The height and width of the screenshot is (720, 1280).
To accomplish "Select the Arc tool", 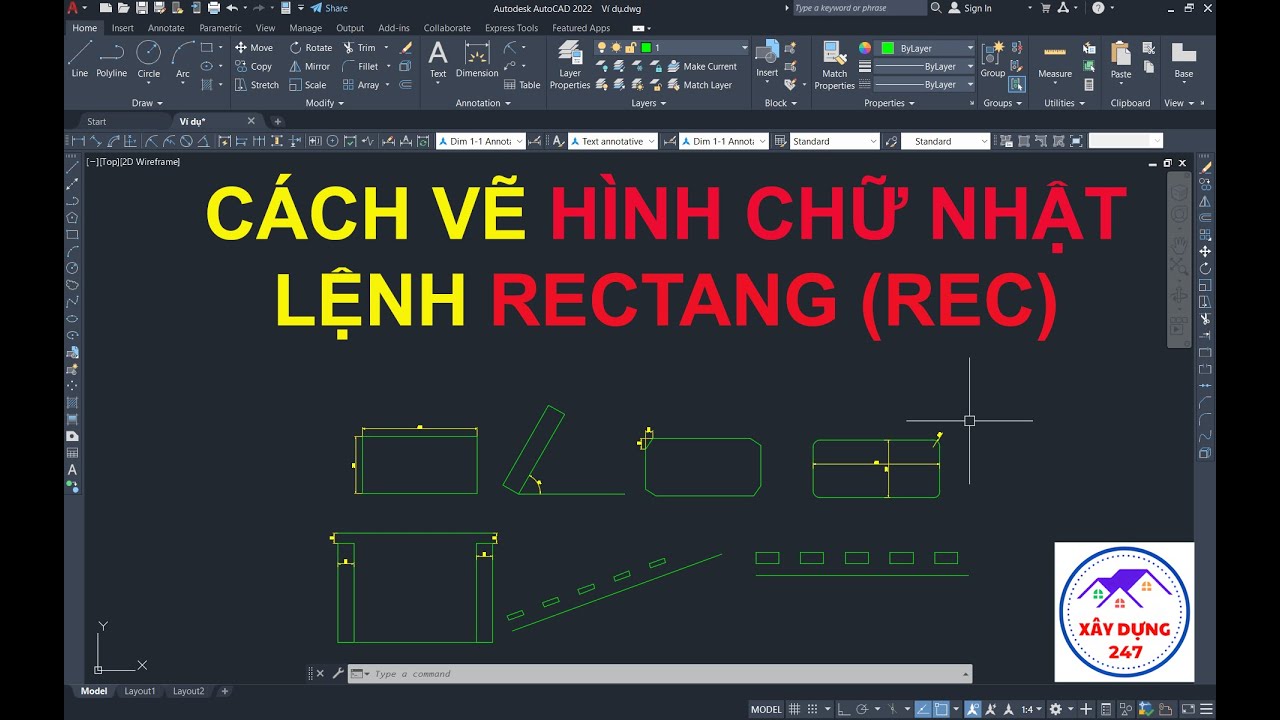I will [x=182, y=58].
